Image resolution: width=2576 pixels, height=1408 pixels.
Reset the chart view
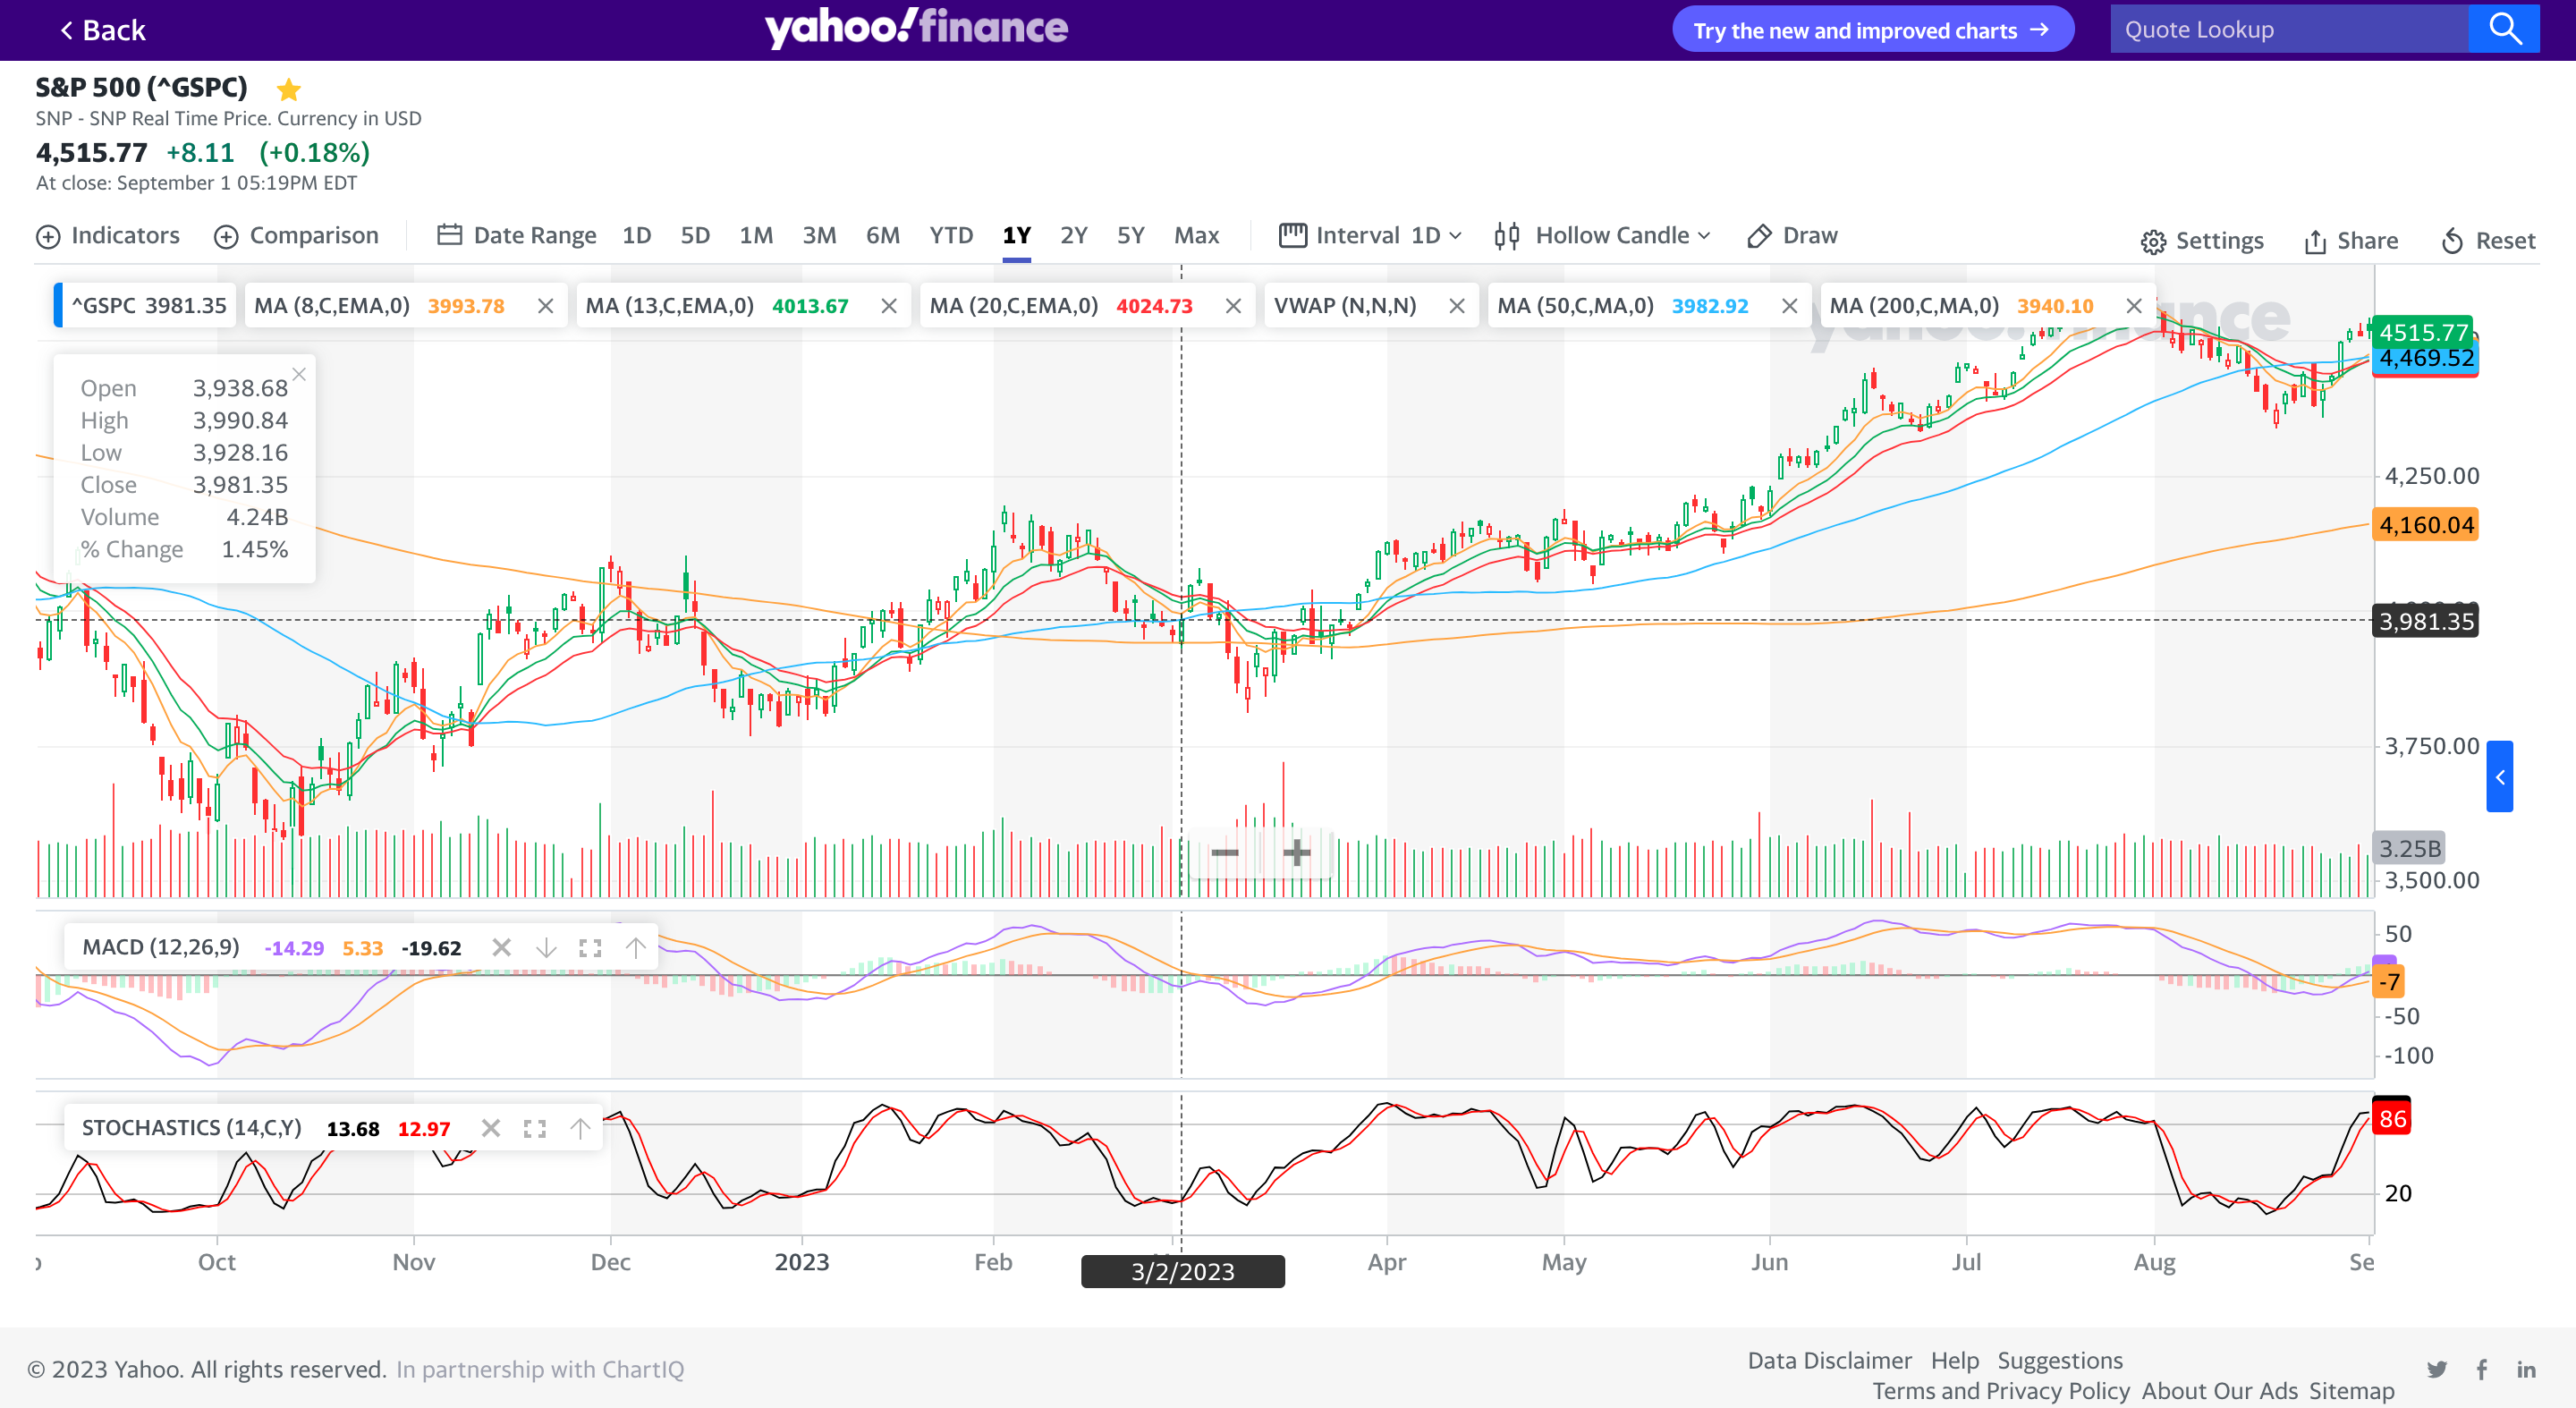tap(2488, 241)
